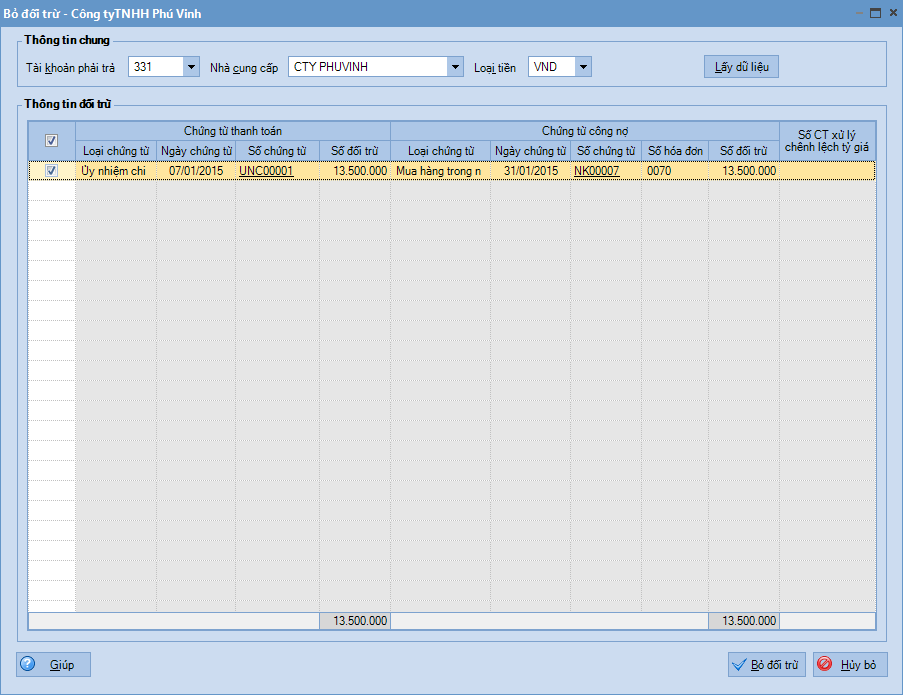Click the Giúp help button
903x695 pixels.
[x=53, y=665]
